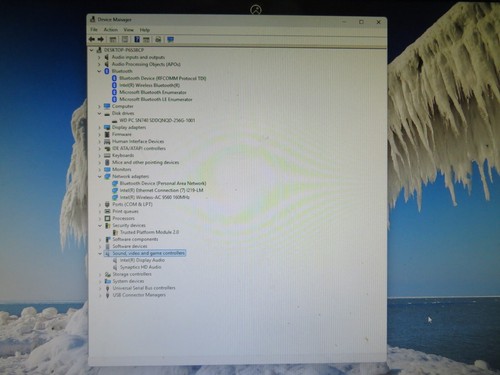Click the Storage controllers category icon
The width and height of the screenshot is (500, 375).
click(107, 274)
